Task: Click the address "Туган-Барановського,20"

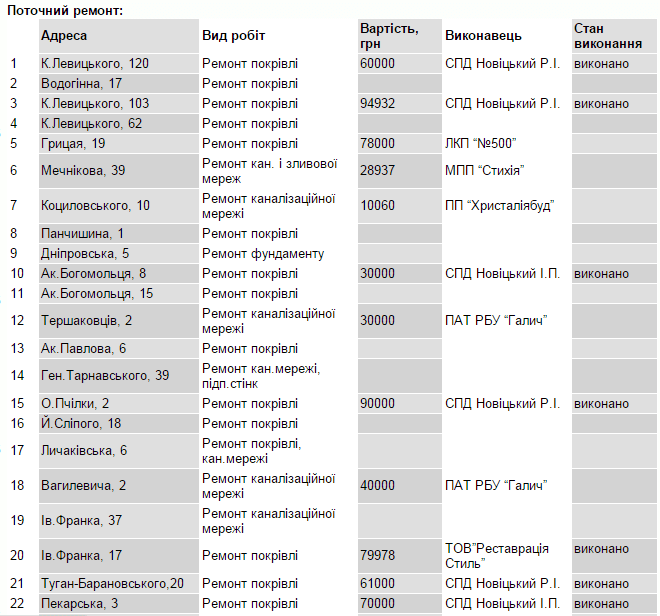Action: click(112, 584)
